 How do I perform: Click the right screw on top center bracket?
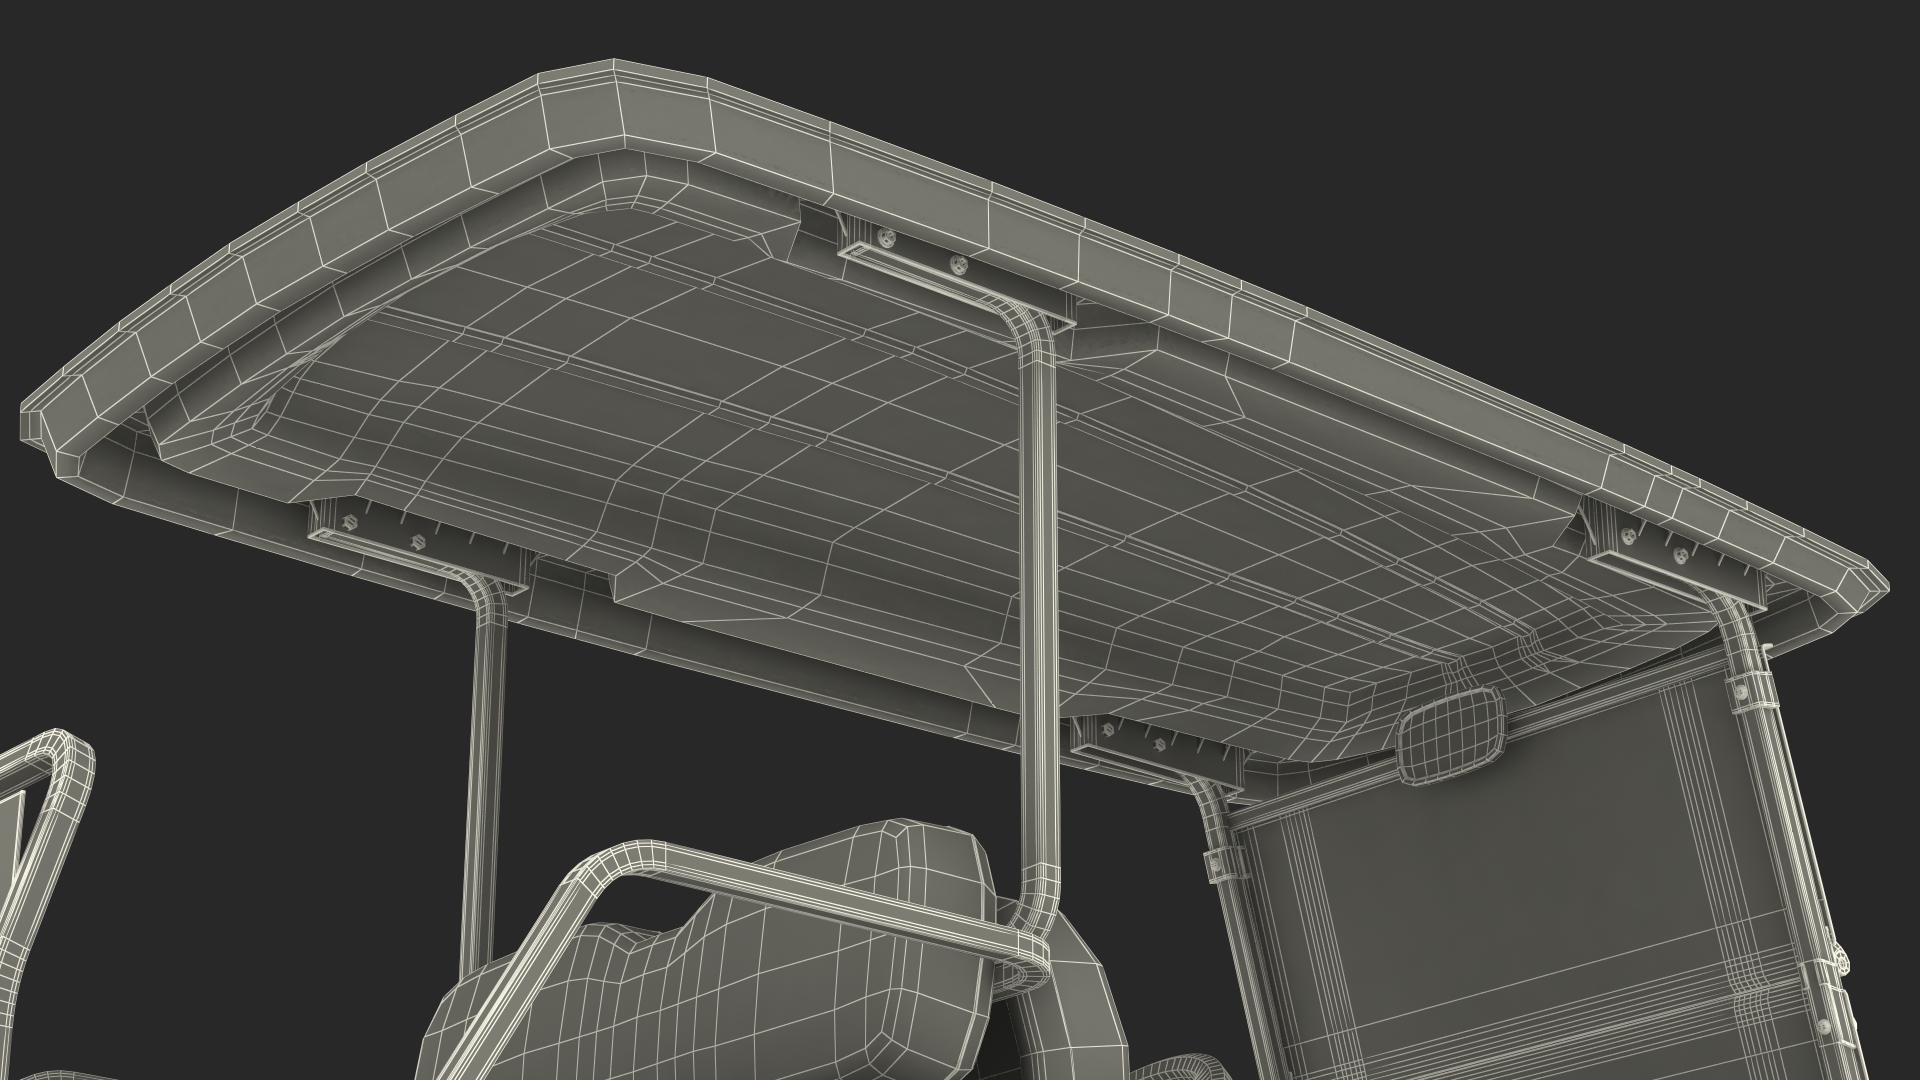click(x=959, y=265)
